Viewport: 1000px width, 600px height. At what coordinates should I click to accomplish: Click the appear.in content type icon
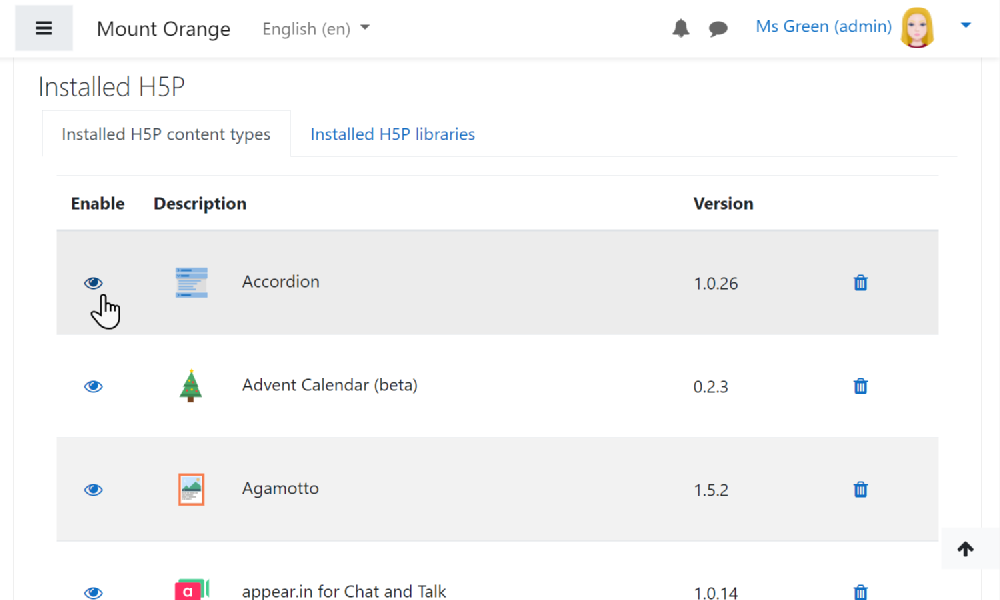pyautogui.click(x=191, y=590)
